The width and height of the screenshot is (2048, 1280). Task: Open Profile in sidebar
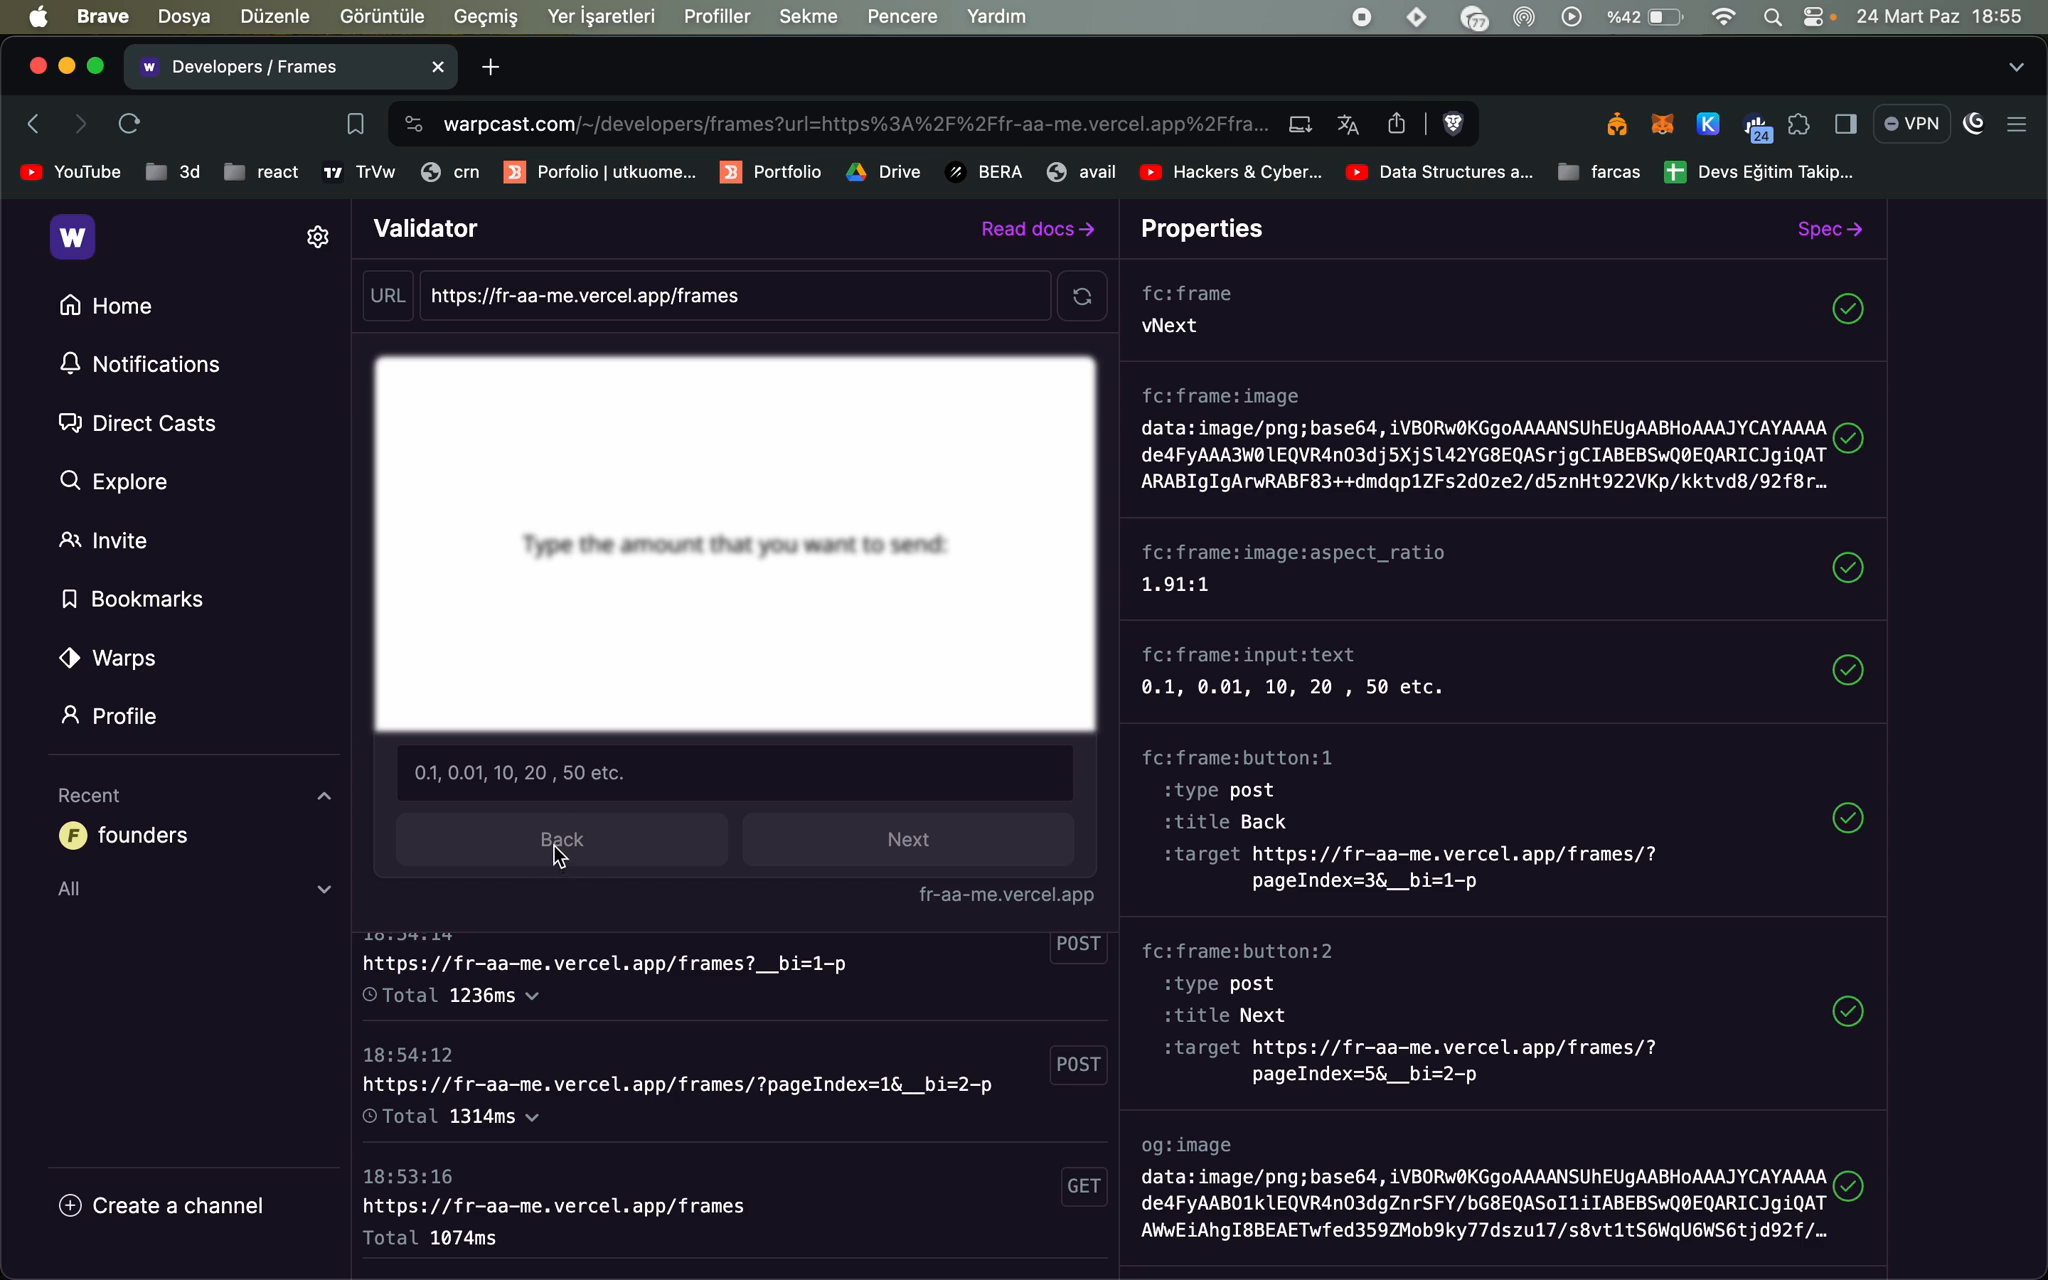pos(108,716)
